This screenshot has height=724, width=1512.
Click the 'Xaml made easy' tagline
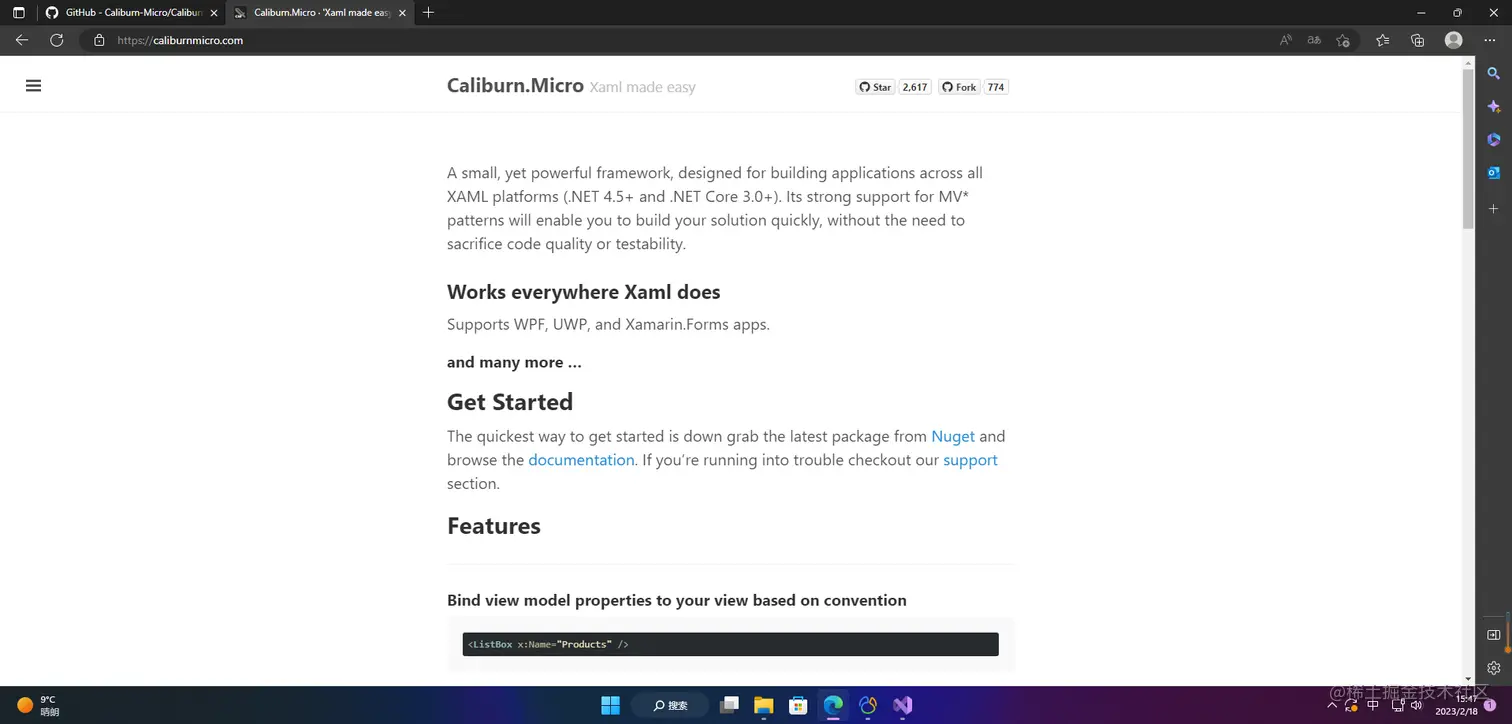pos(642,87)
